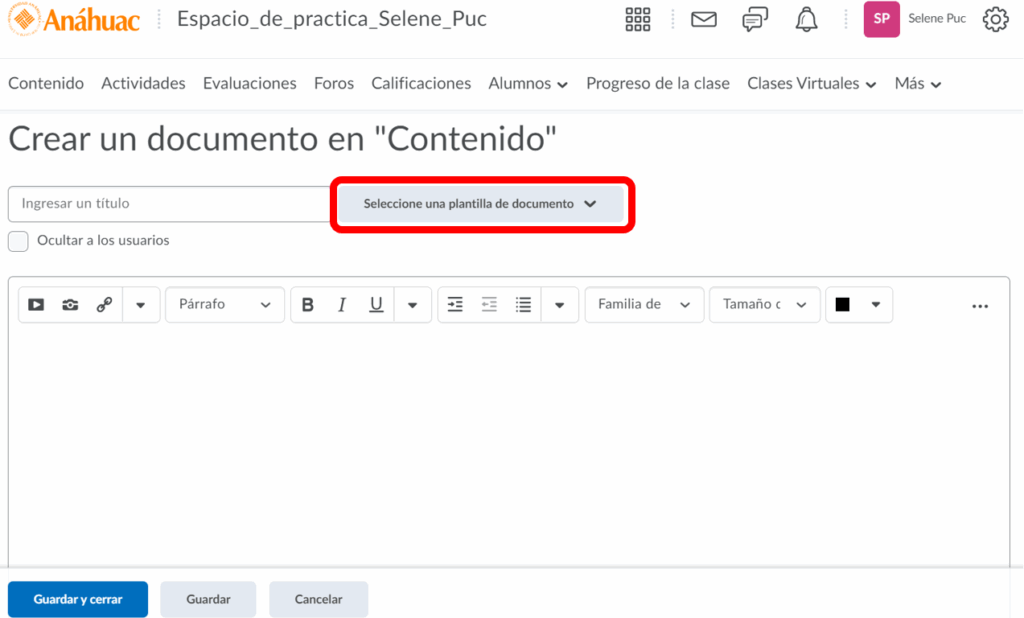1024x618 pixels.
Task: Click the Insert Stuff media icon
Action: (x=36, y=305)
